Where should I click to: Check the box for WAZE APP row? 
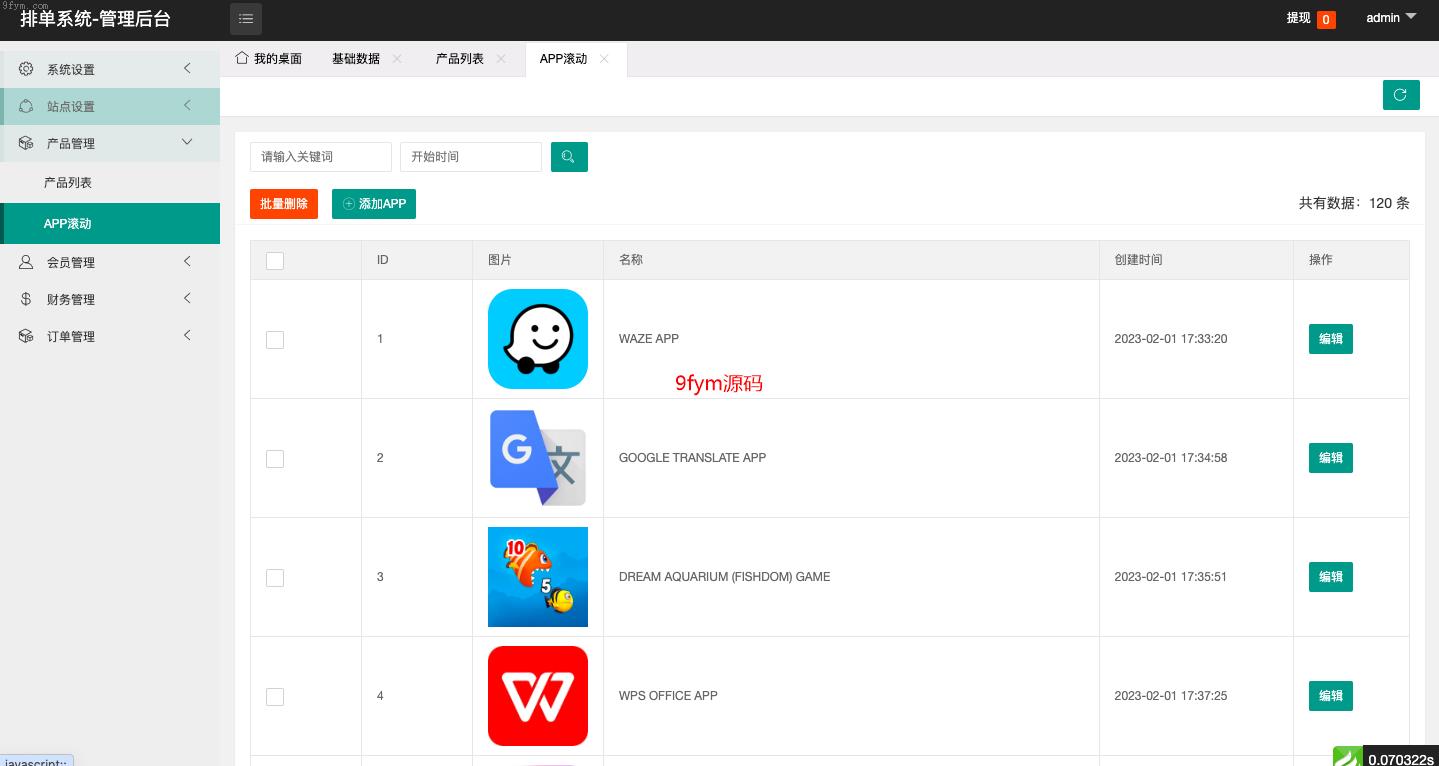275,340
